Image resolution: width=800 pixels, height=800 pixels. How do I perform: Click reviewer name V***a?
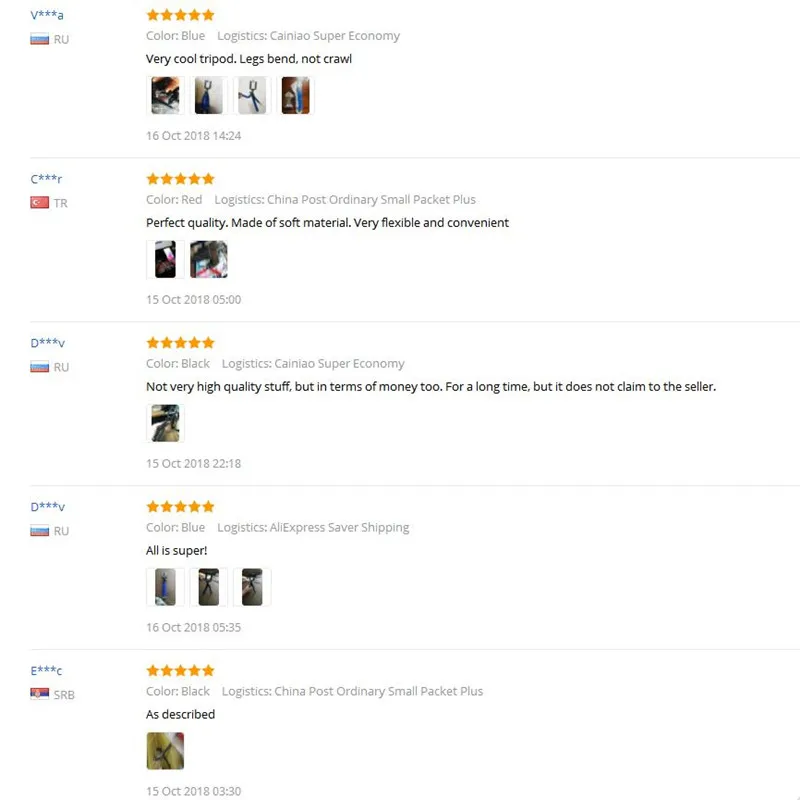pyautogui.click(x=47, y=15)
